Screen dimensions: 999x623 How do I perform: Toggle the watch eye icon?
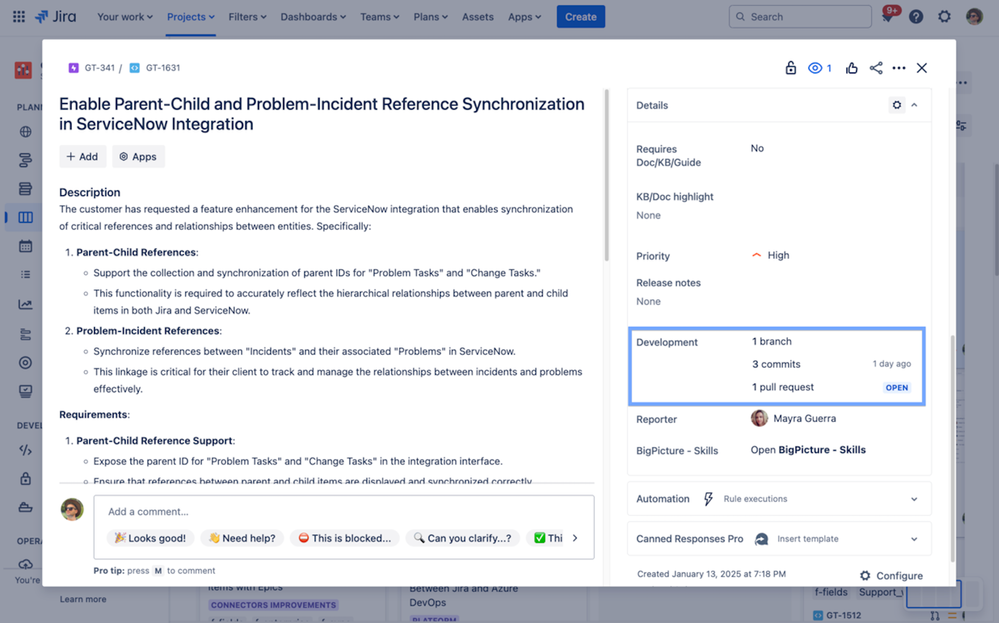816,68
